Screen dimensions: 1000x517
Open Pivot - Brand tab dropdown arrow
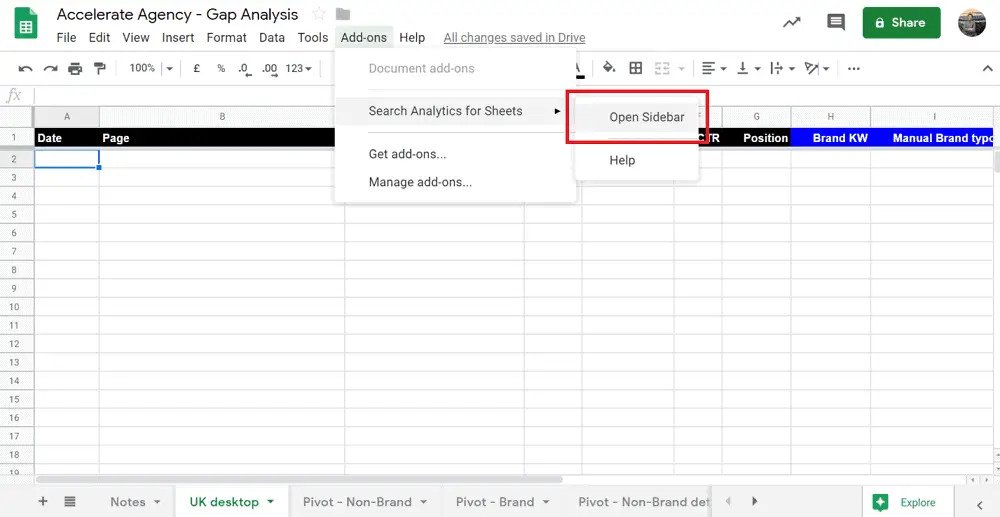546,502
